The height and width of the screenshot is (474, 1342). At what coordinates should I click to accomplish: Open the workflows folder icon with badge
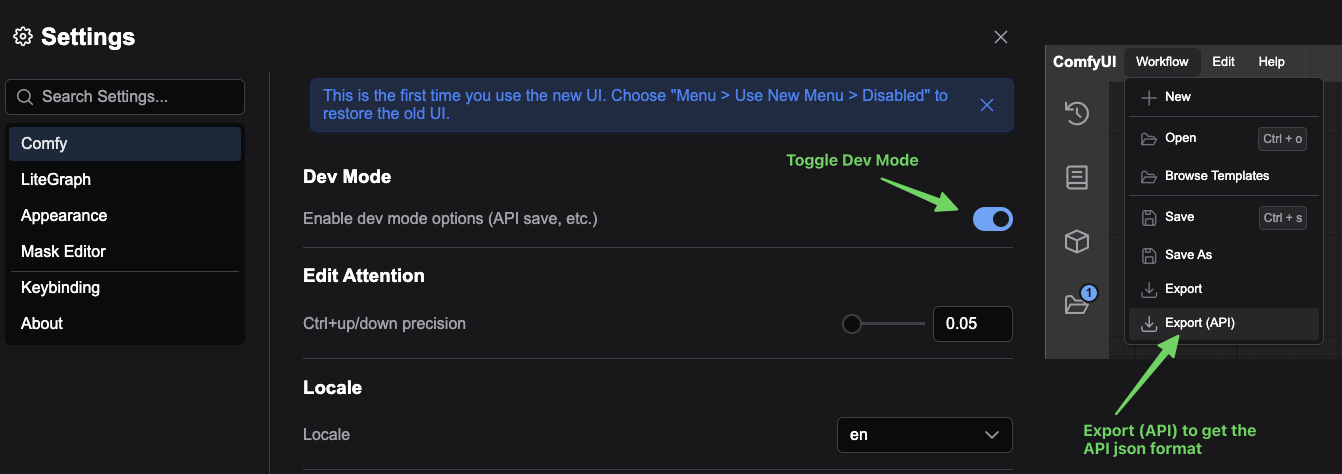tap(1076, 304)
